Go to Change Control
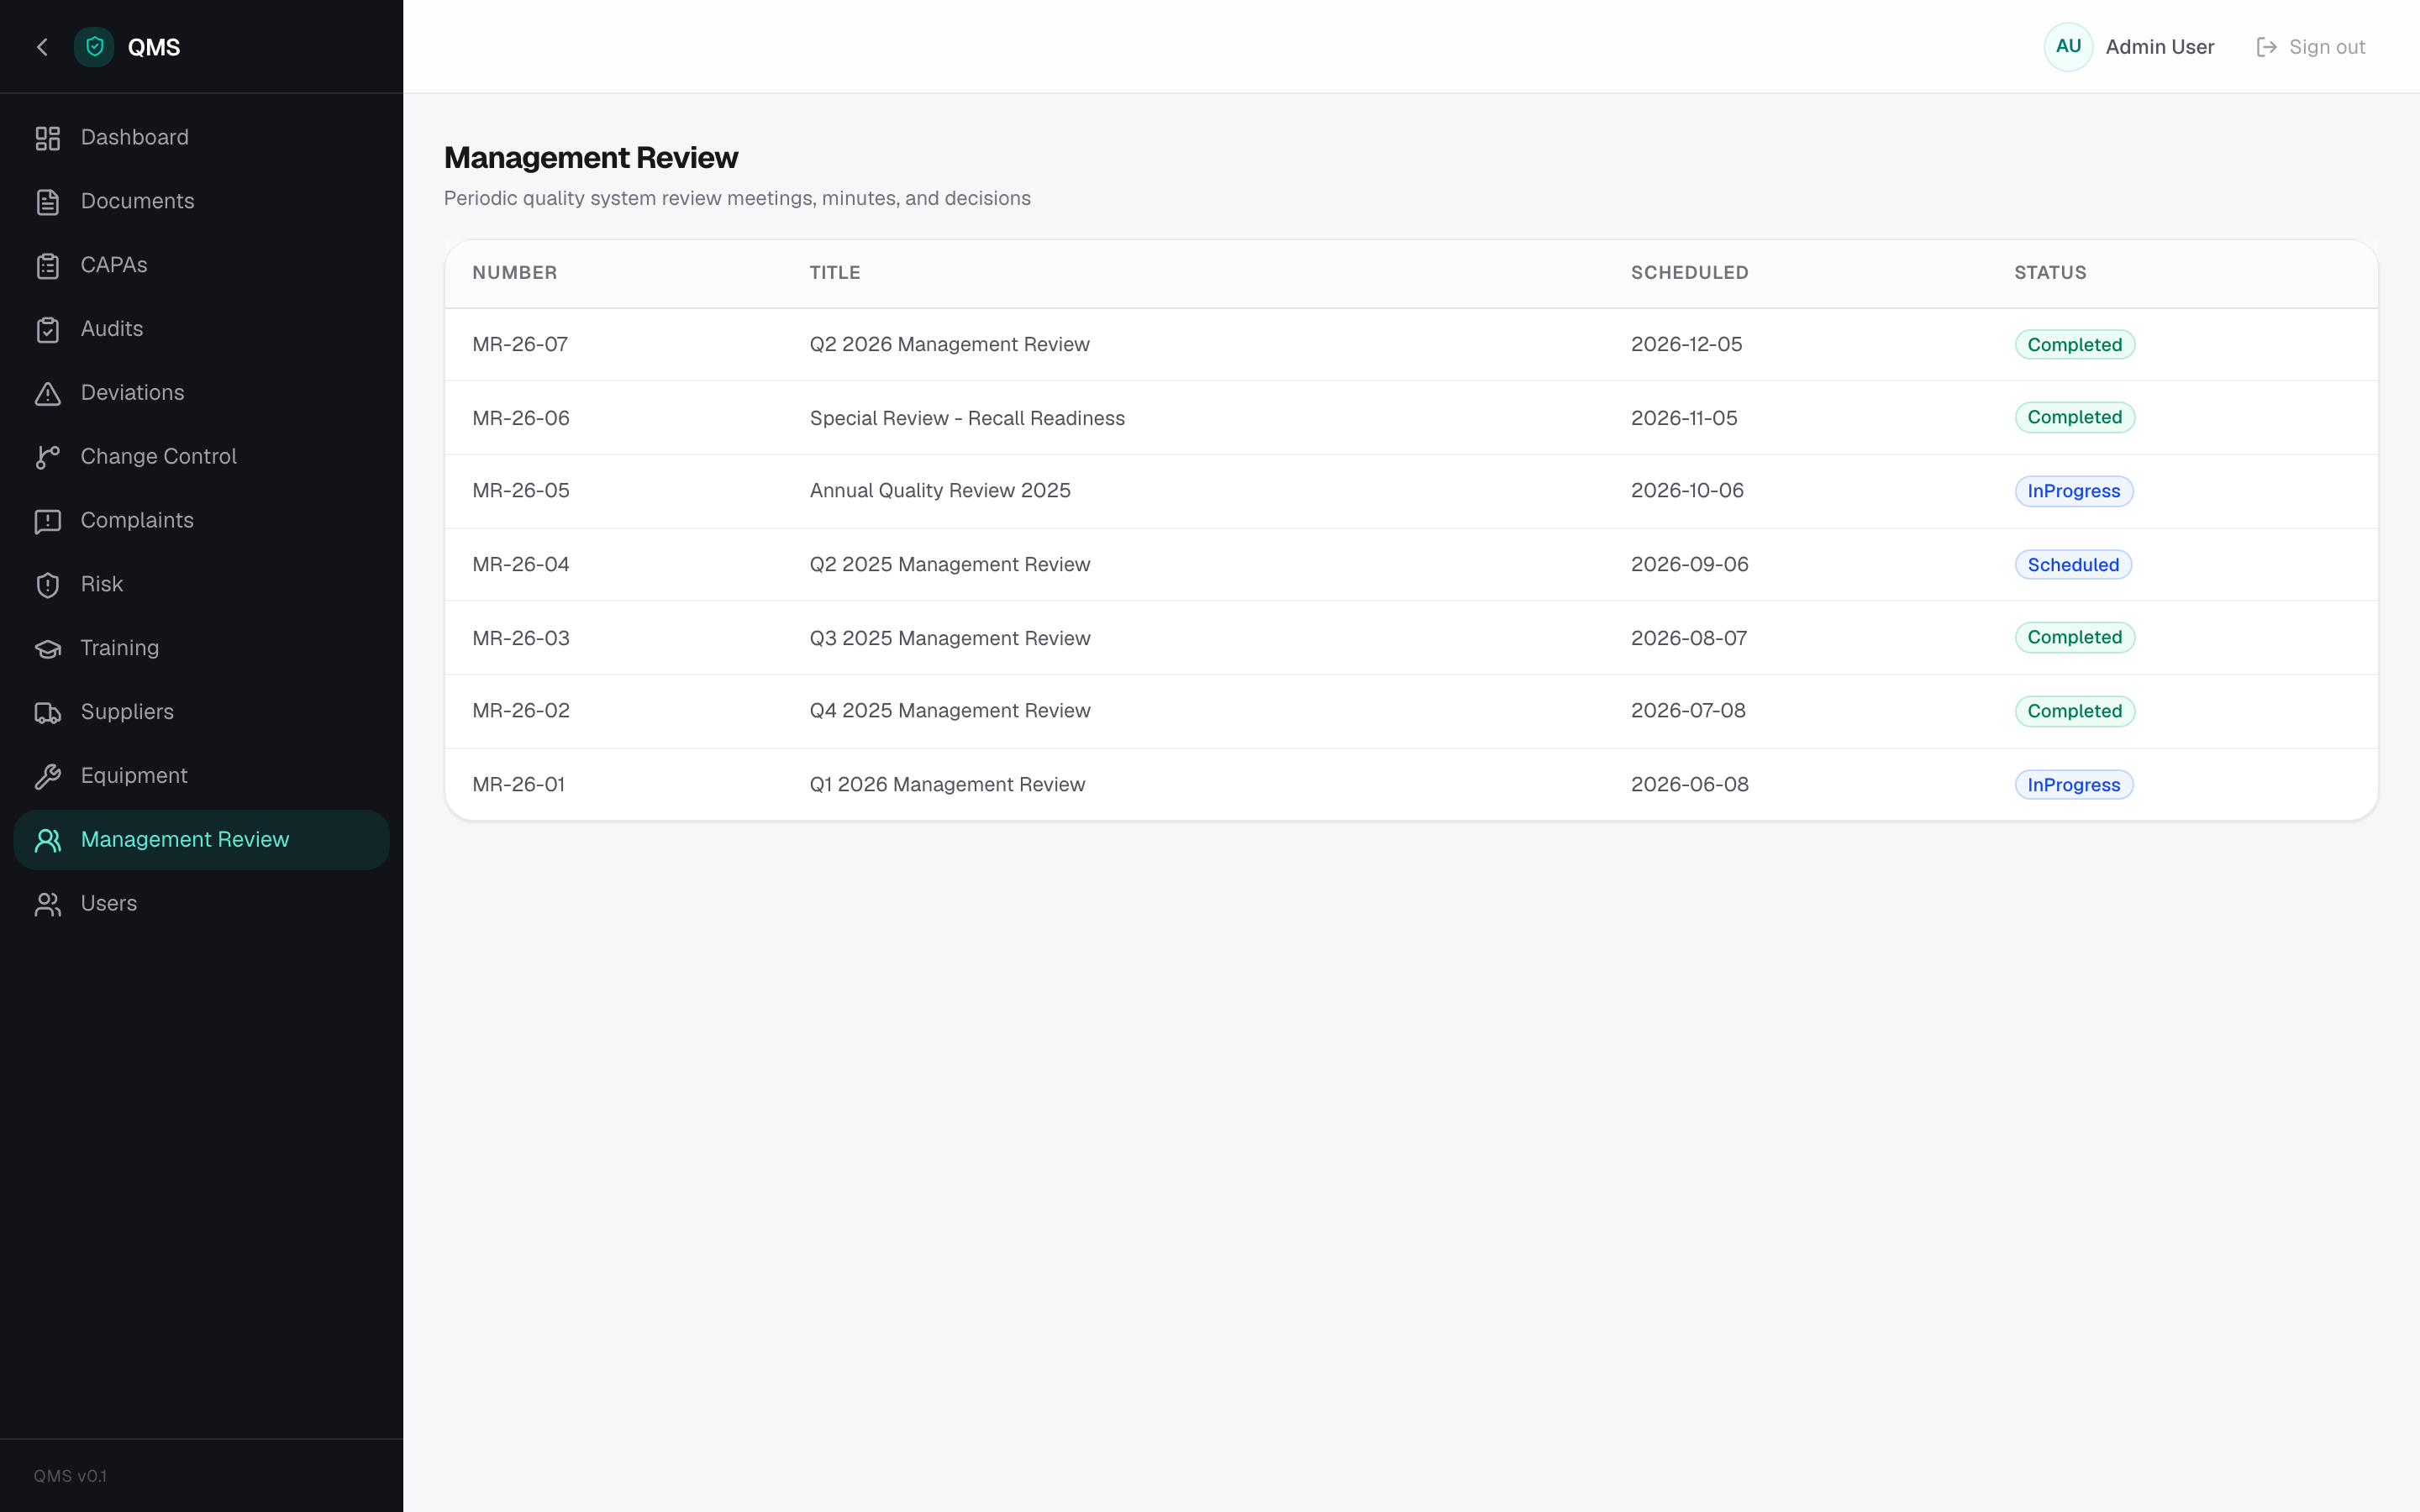This screenshot has width=2420, height=1512. (x=201, y=457)
